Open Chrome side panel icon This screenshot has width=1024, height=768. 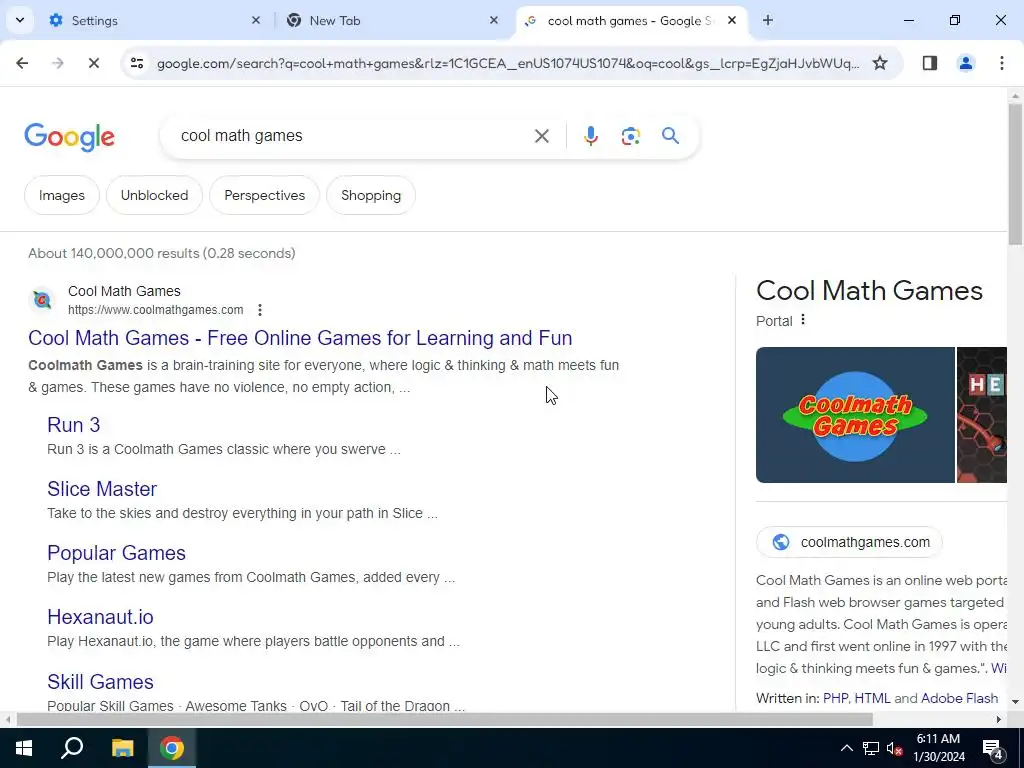point(929,63)
